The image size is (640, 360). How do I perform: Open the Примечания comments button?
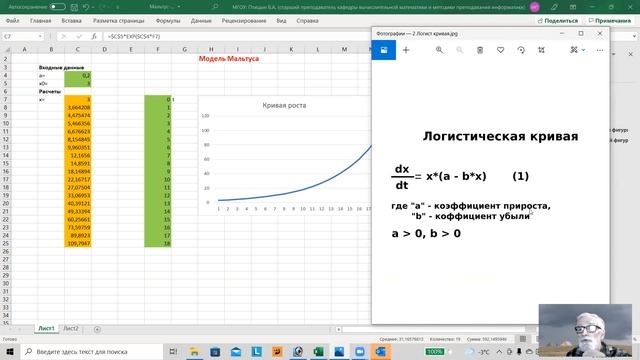coord(610,20)
